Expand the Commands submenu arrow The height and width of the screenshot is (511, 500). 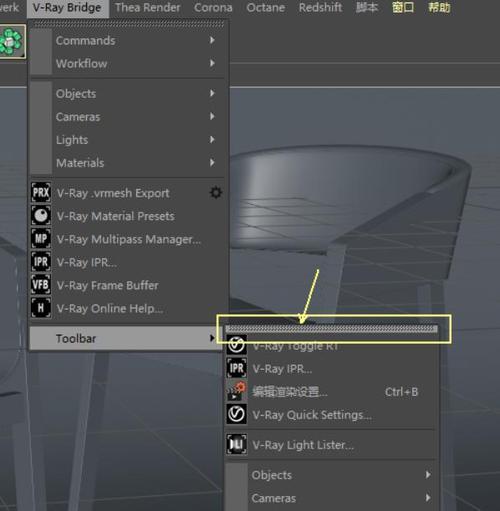point(212,40)
